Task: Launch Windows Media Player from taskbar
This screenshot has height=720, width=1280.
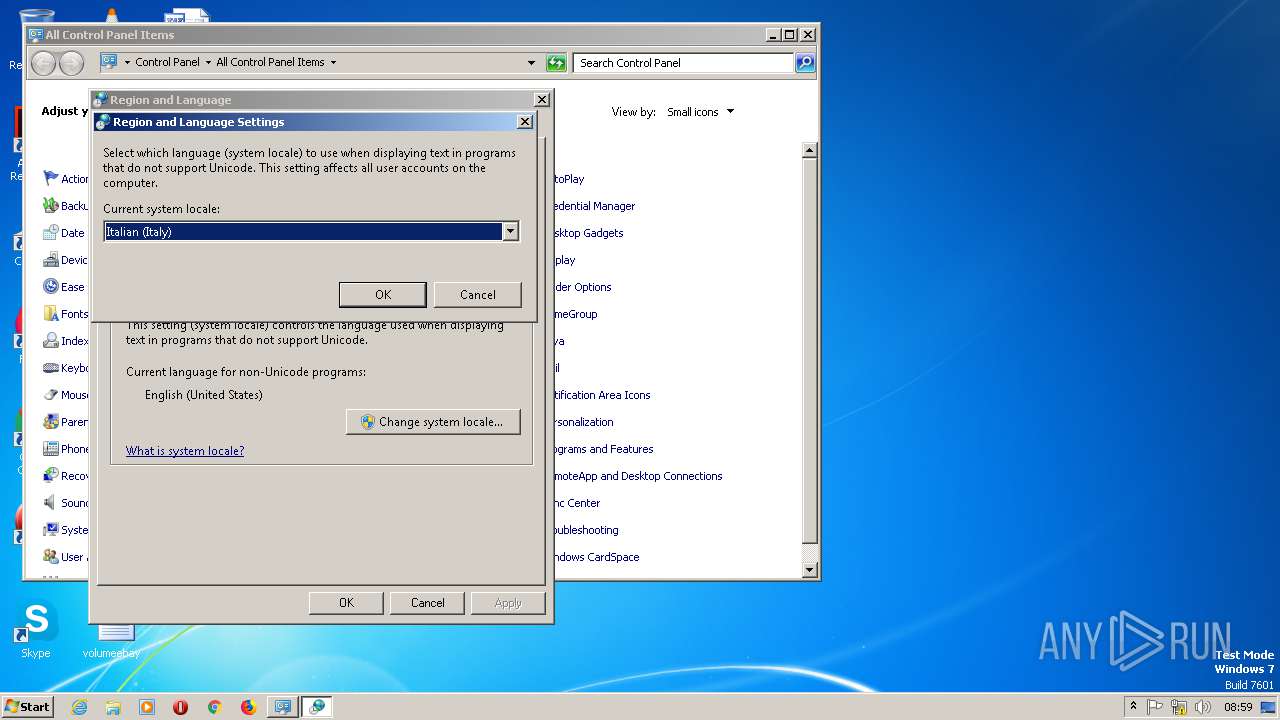Action: 147,707
